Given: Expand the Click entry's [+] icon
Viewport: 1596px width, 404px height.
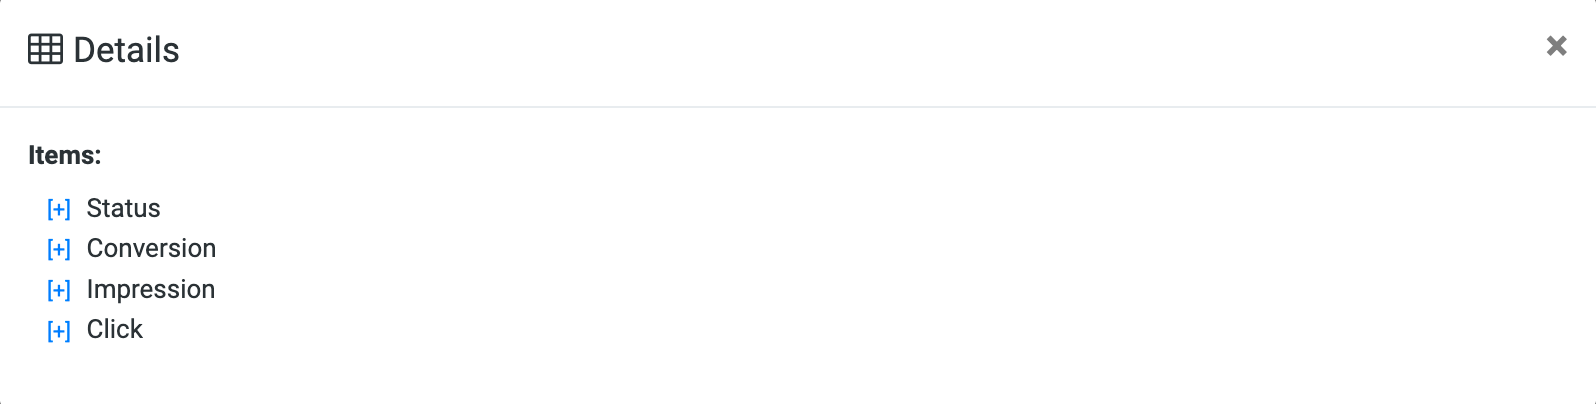Looking at the screenshot, I should pos(59,330).
